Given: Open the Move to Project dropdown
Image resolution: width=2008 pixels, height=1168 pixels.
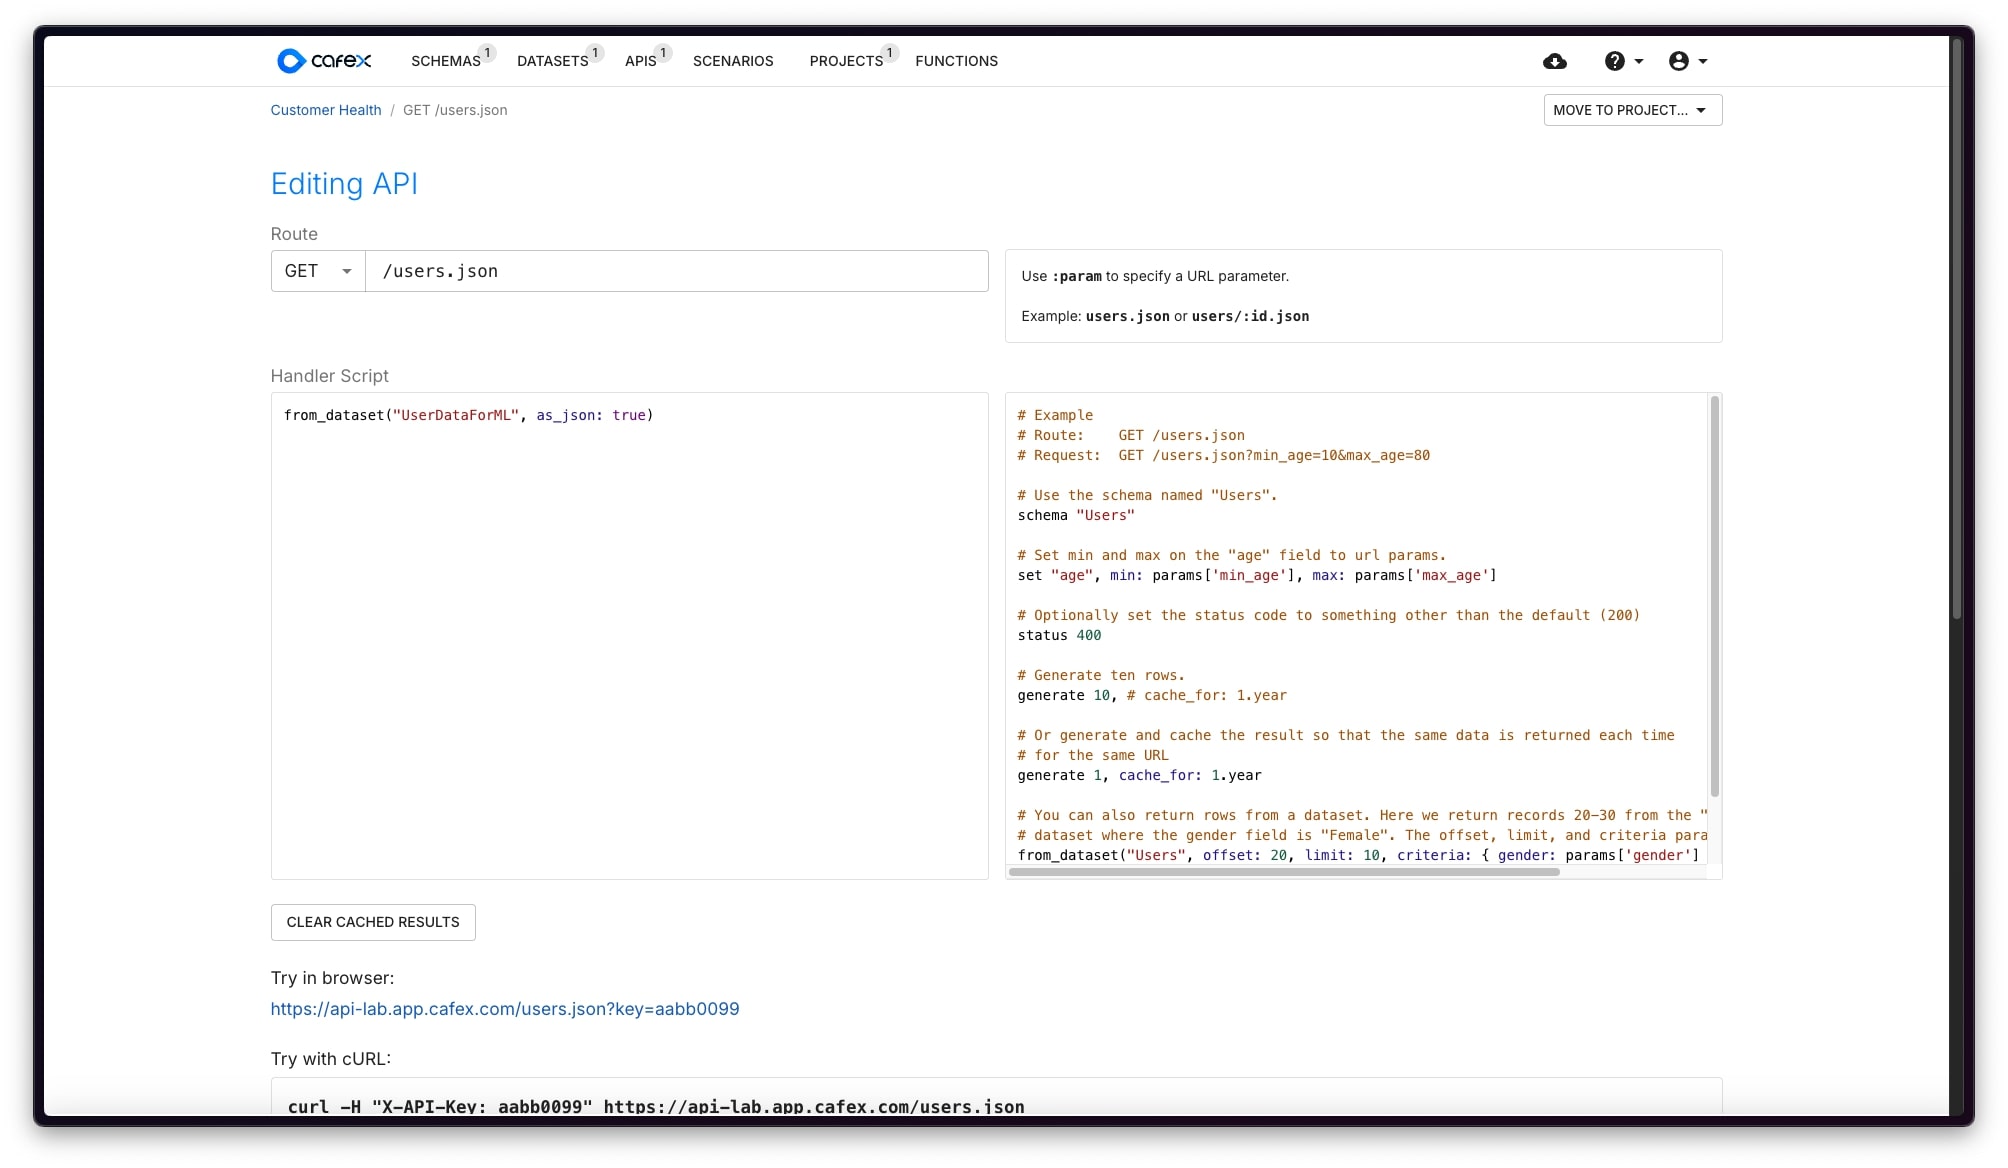Looking at the screenshot, I should click(1632, 110).
